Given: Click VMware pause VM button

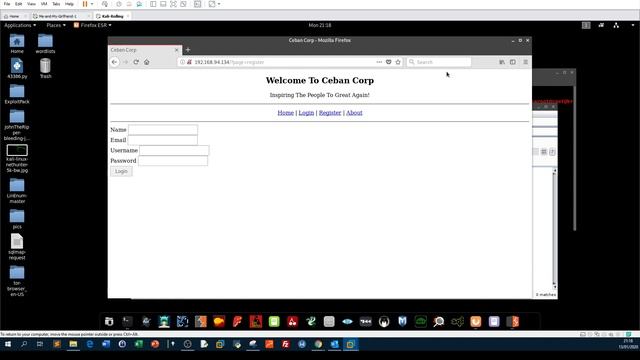Looking at the screenshot, I should [85, 4].
